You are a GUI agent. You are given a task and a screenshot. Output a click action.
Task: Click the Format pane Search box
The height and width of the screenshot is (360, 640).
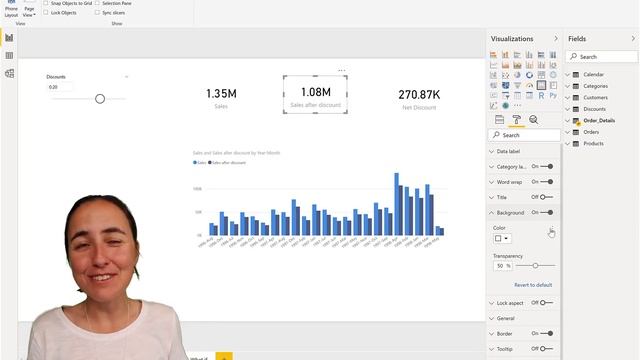pyautogui.click(x=524, y=135)
